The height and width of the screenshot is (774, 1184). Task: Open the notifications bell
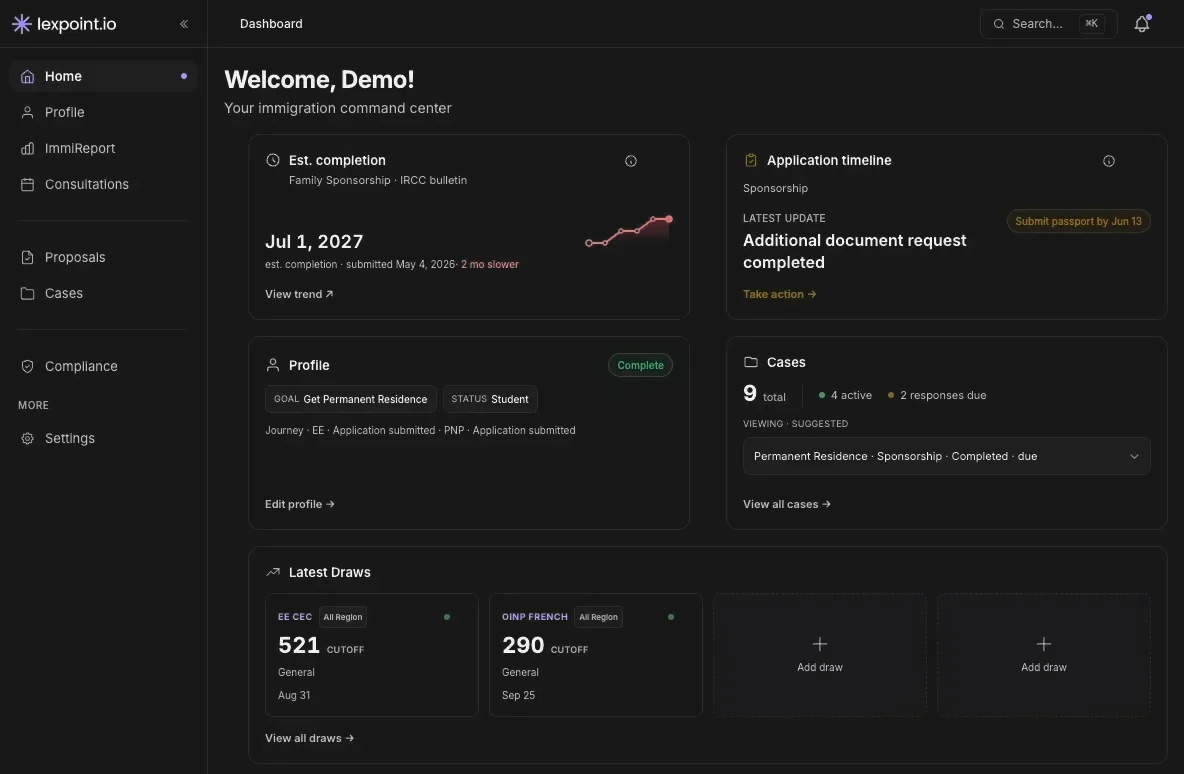click(1142, 24)
